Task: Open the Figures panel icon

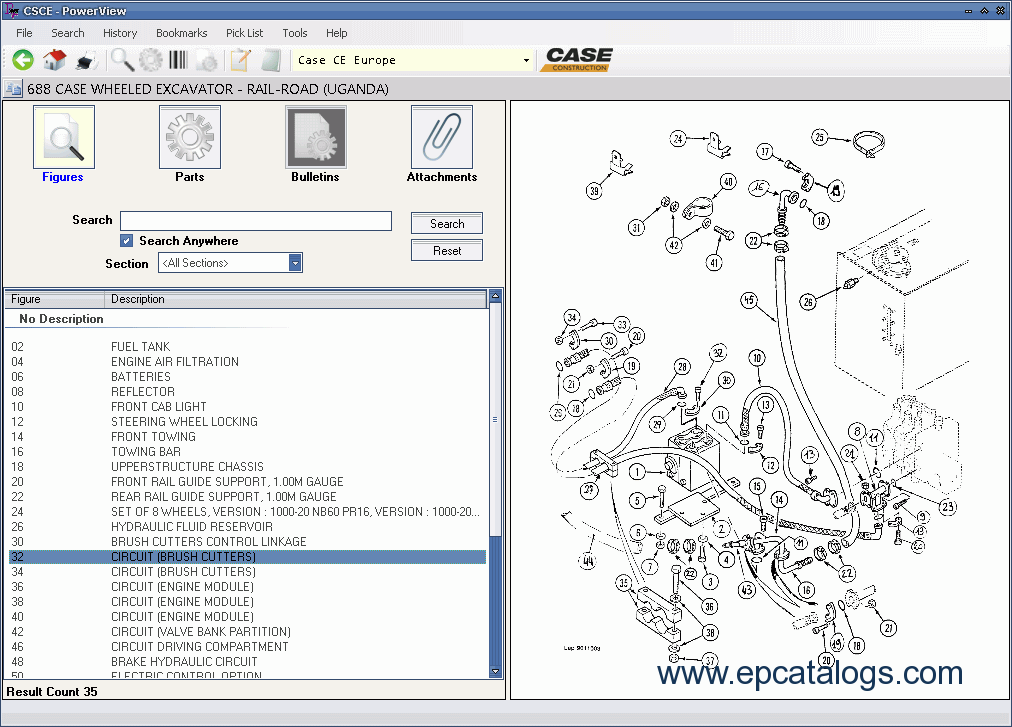Action: tap(63, 138)
